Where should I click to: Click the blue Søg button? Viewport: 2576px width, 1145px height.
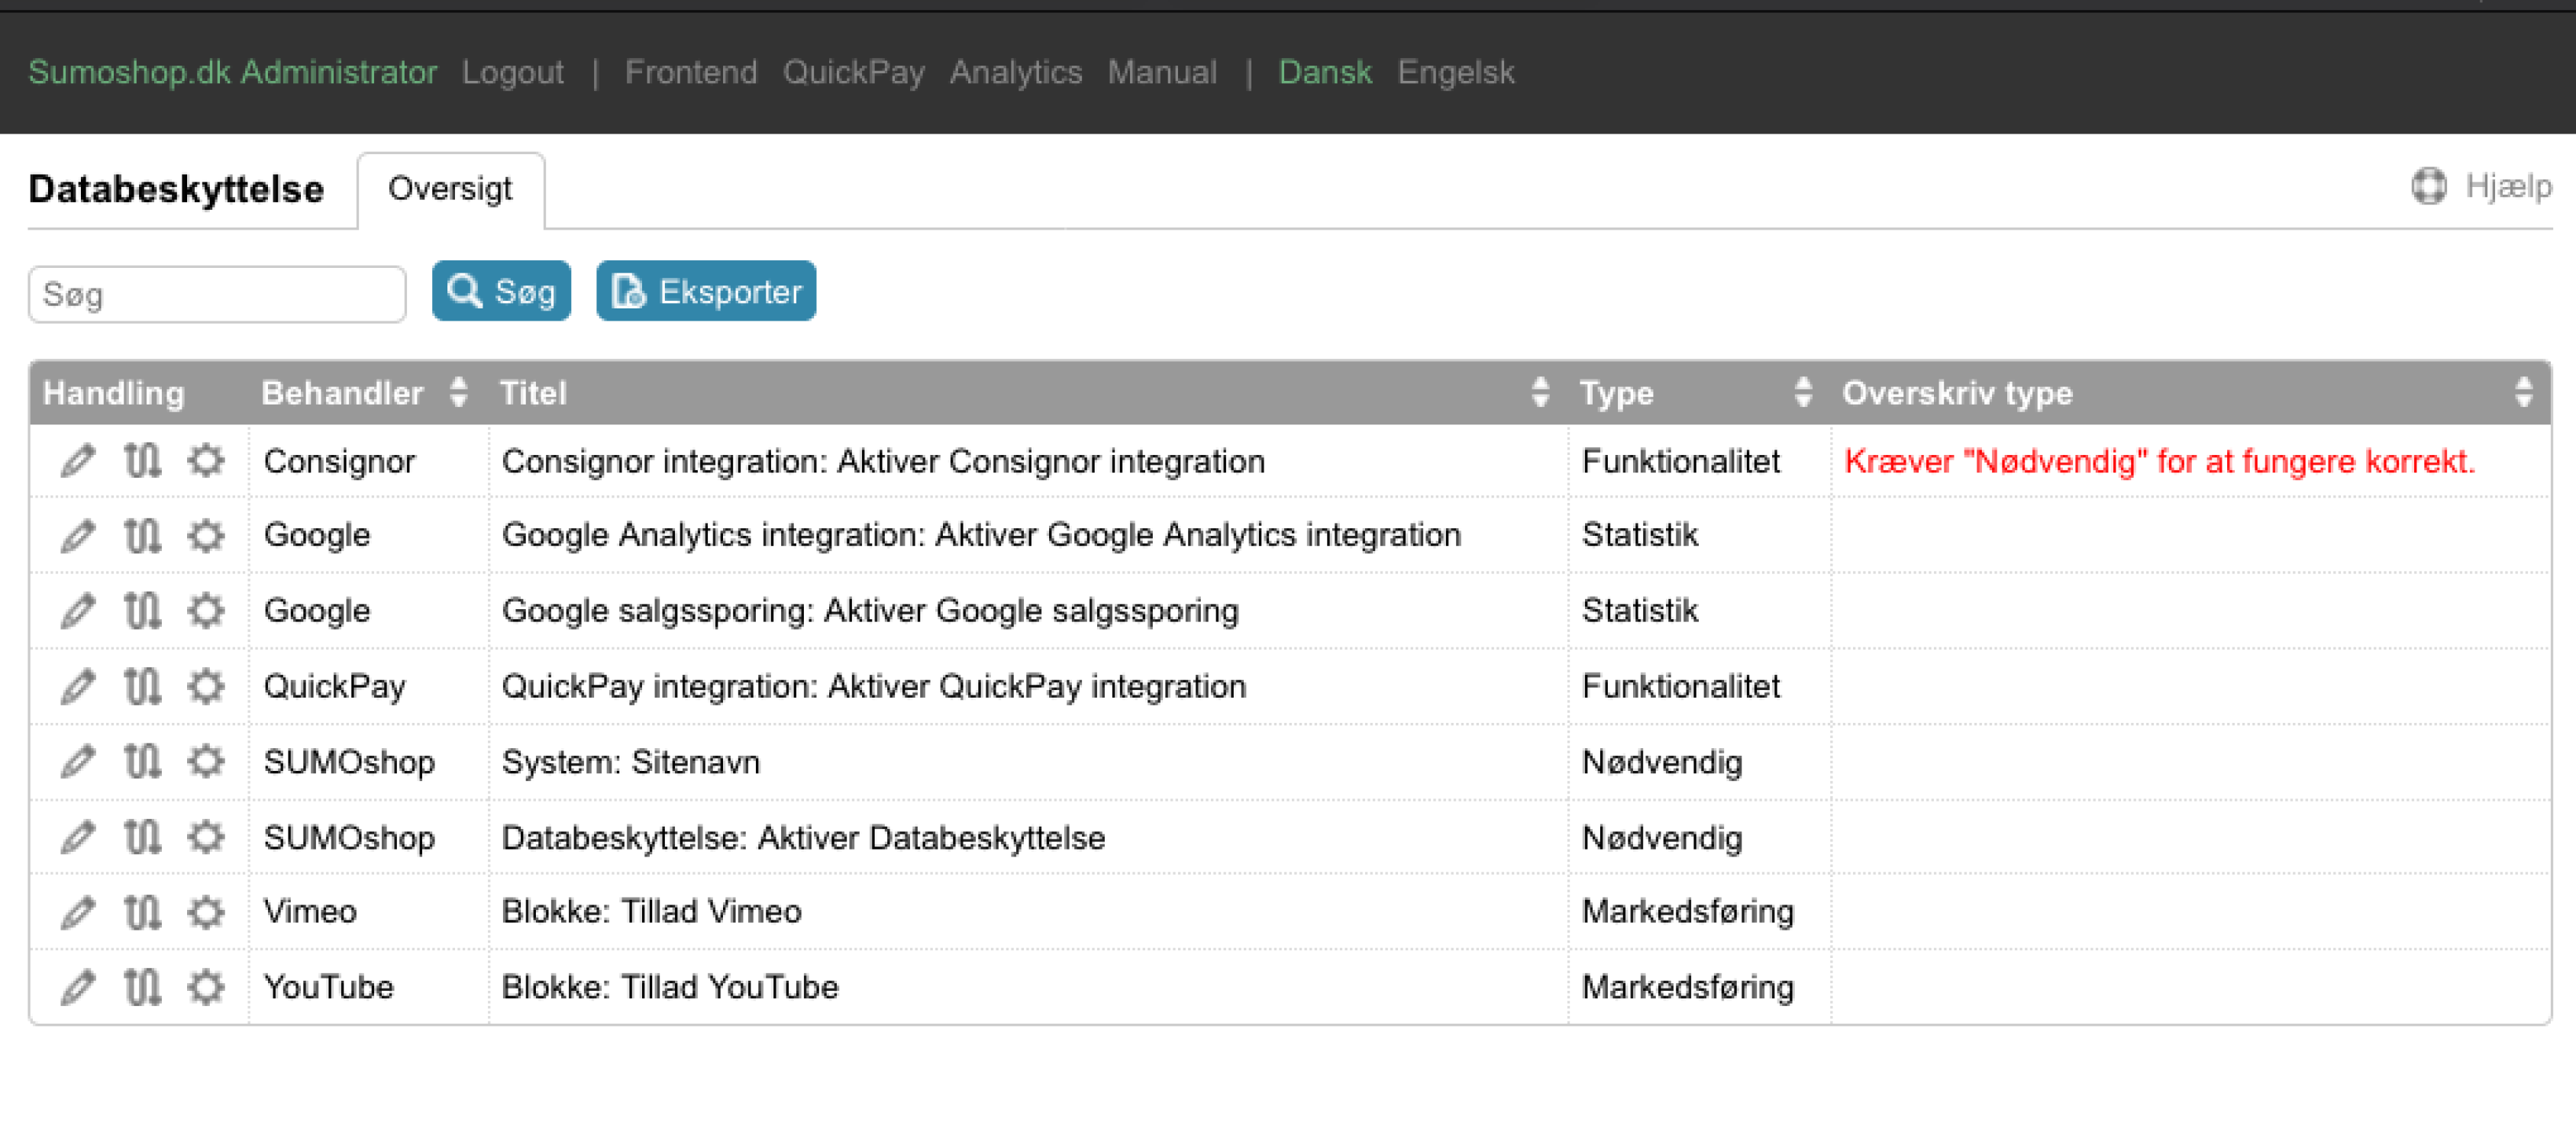click(x=501, y=291)
